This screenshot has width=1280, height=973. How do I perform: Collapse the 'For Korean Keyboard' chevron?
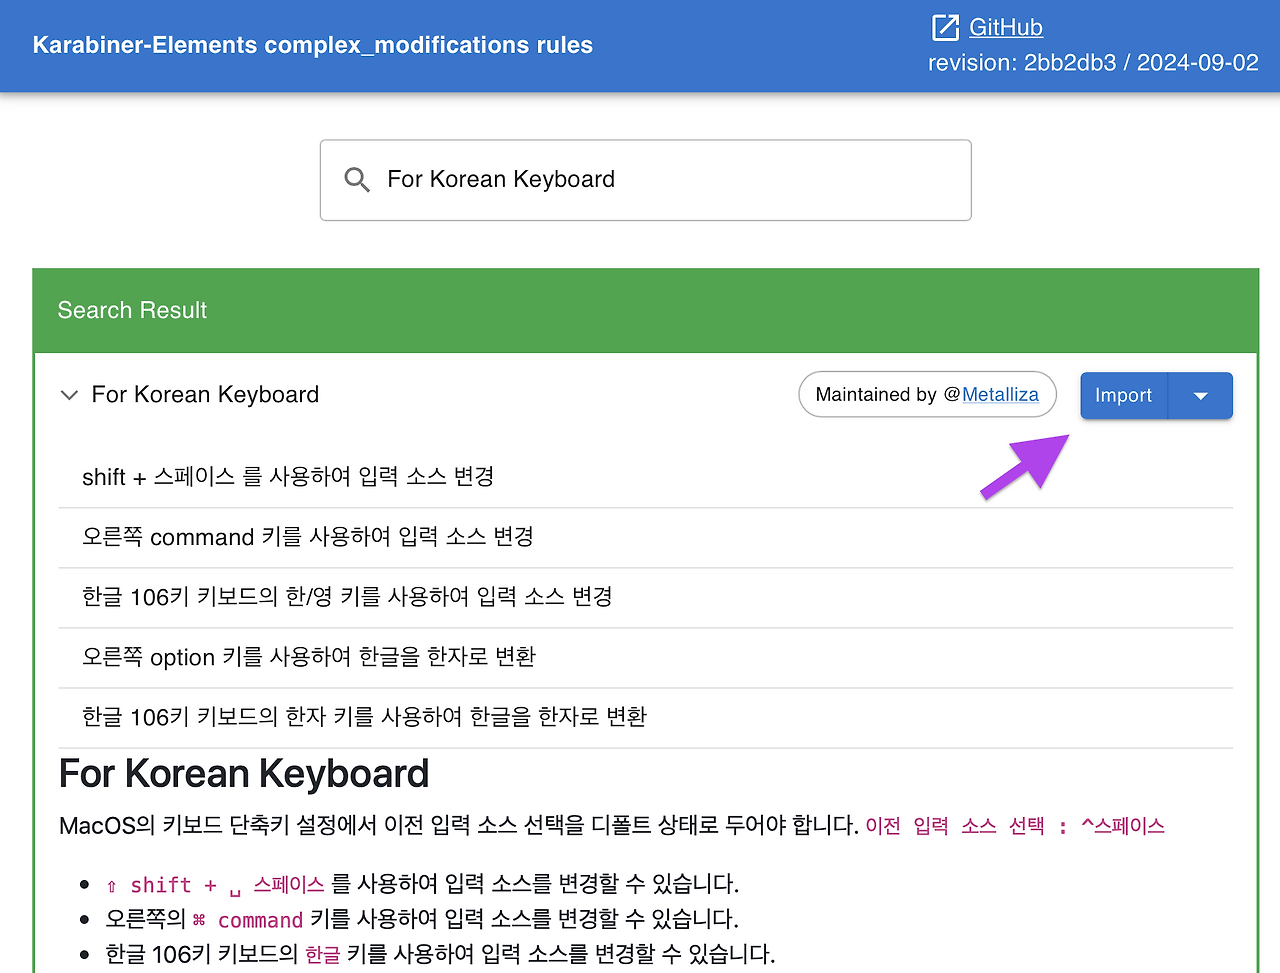69,395
